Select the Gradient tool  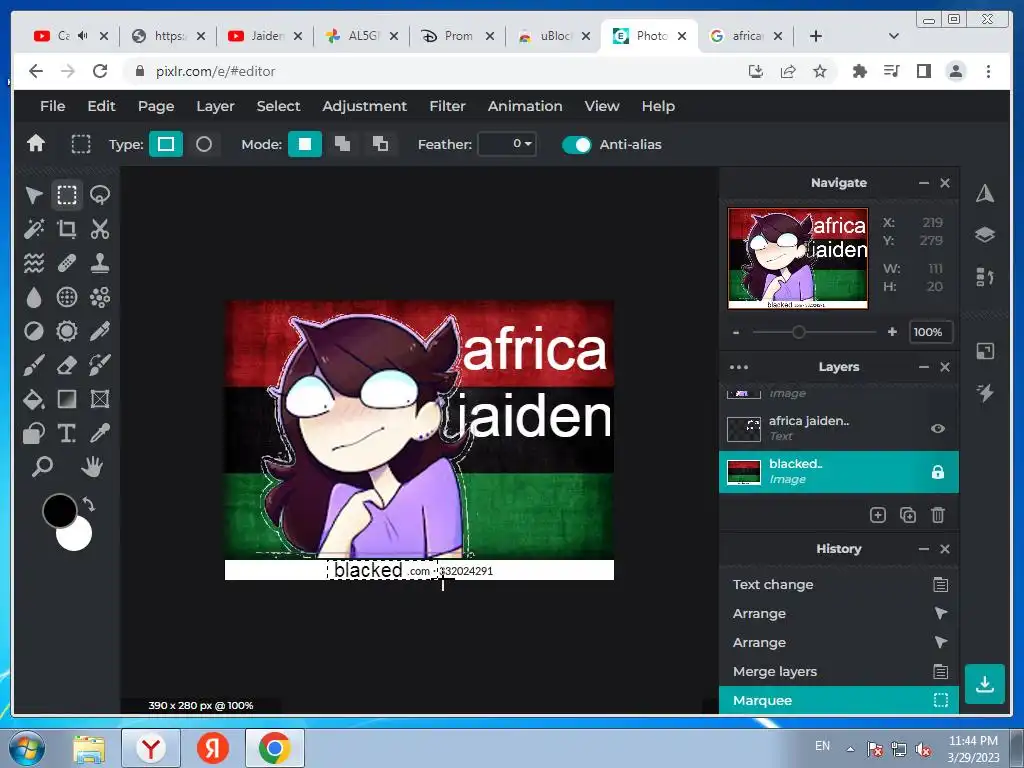point(67,399)
